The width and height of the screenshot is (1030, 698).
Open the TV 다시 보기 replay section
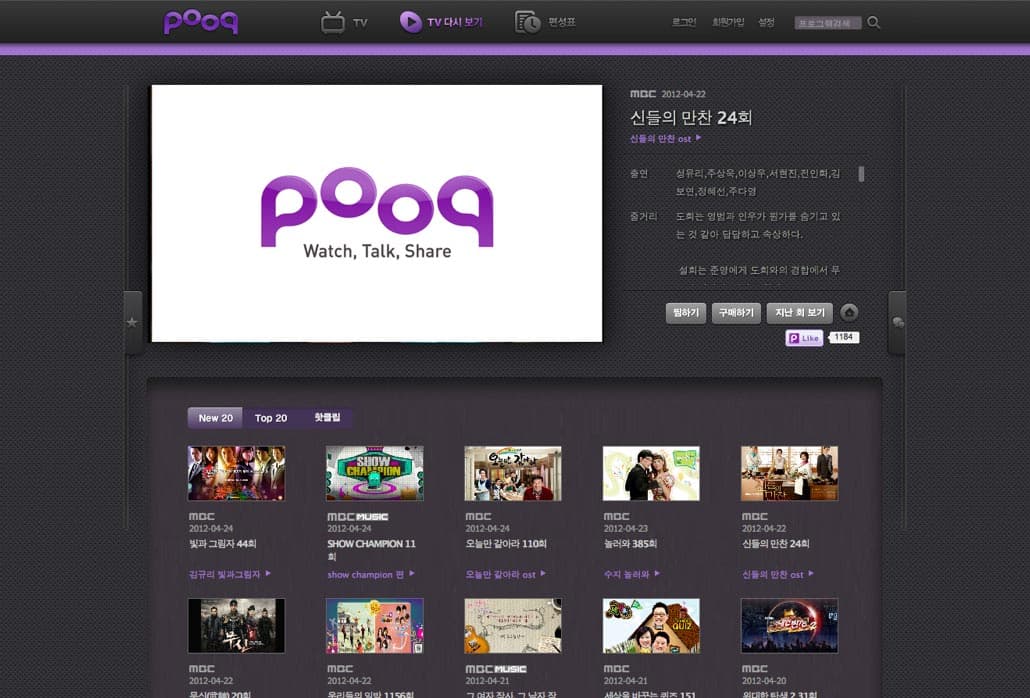coord(441,22)
